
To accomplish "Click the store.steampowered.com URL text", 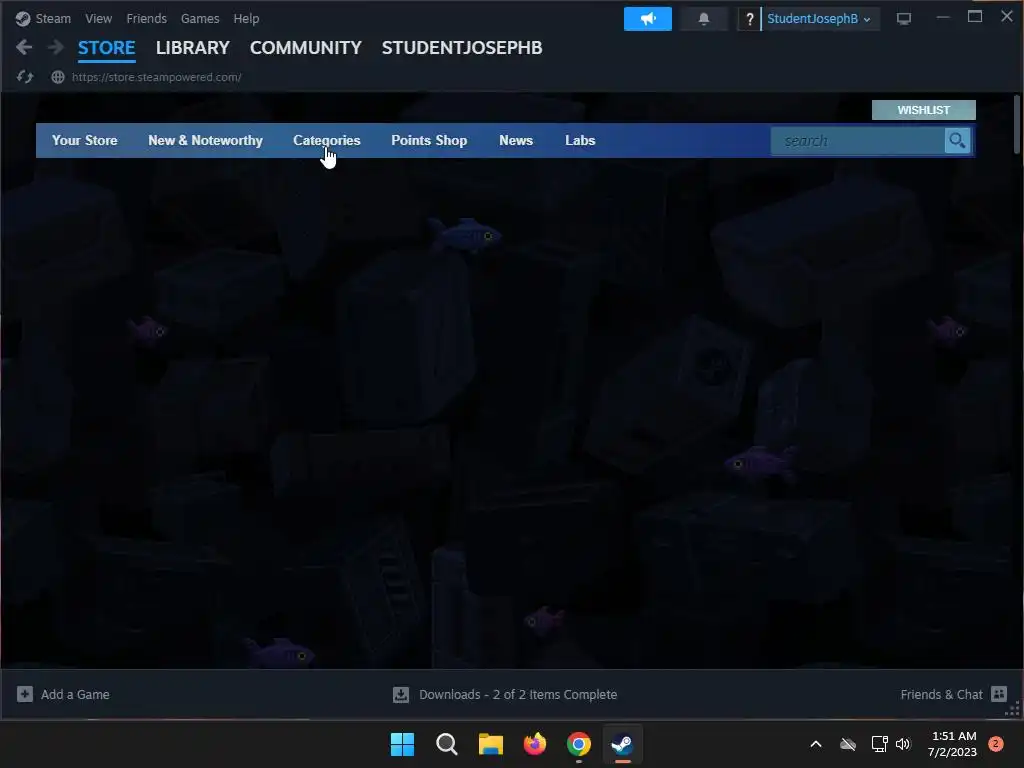I will point(157,77).
